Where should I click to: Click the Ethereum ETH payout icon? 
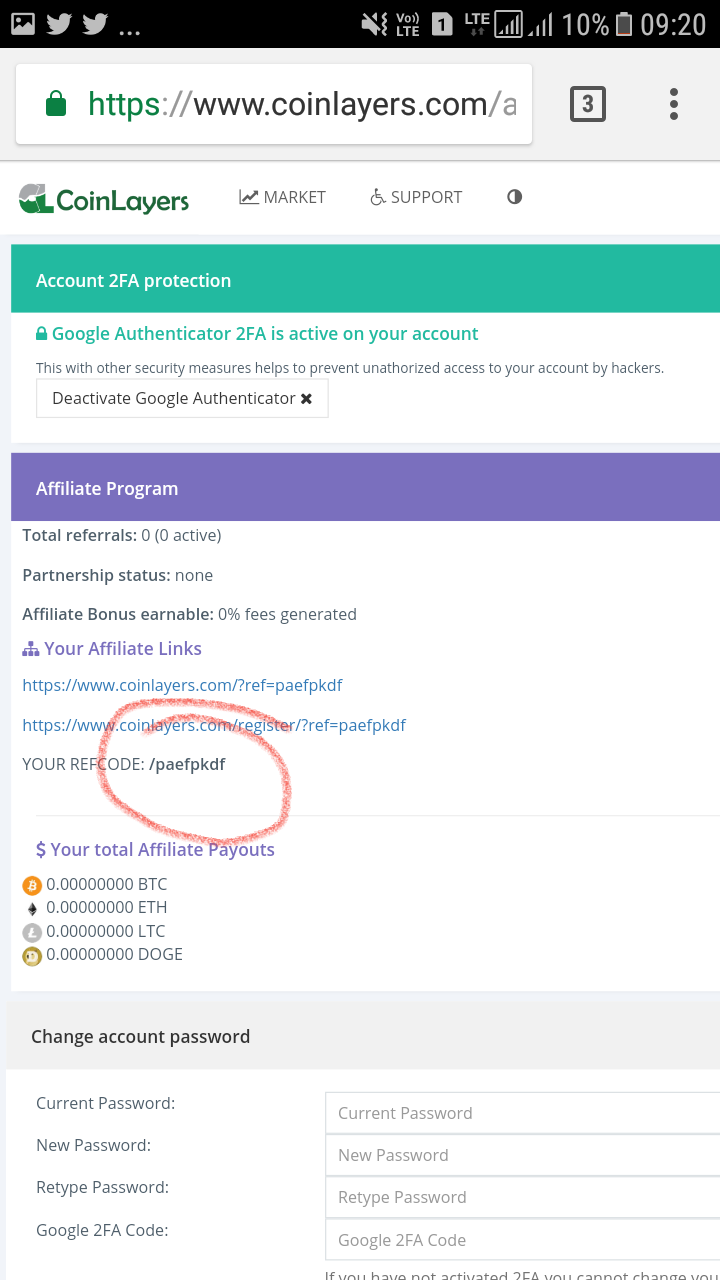(32, 908)
